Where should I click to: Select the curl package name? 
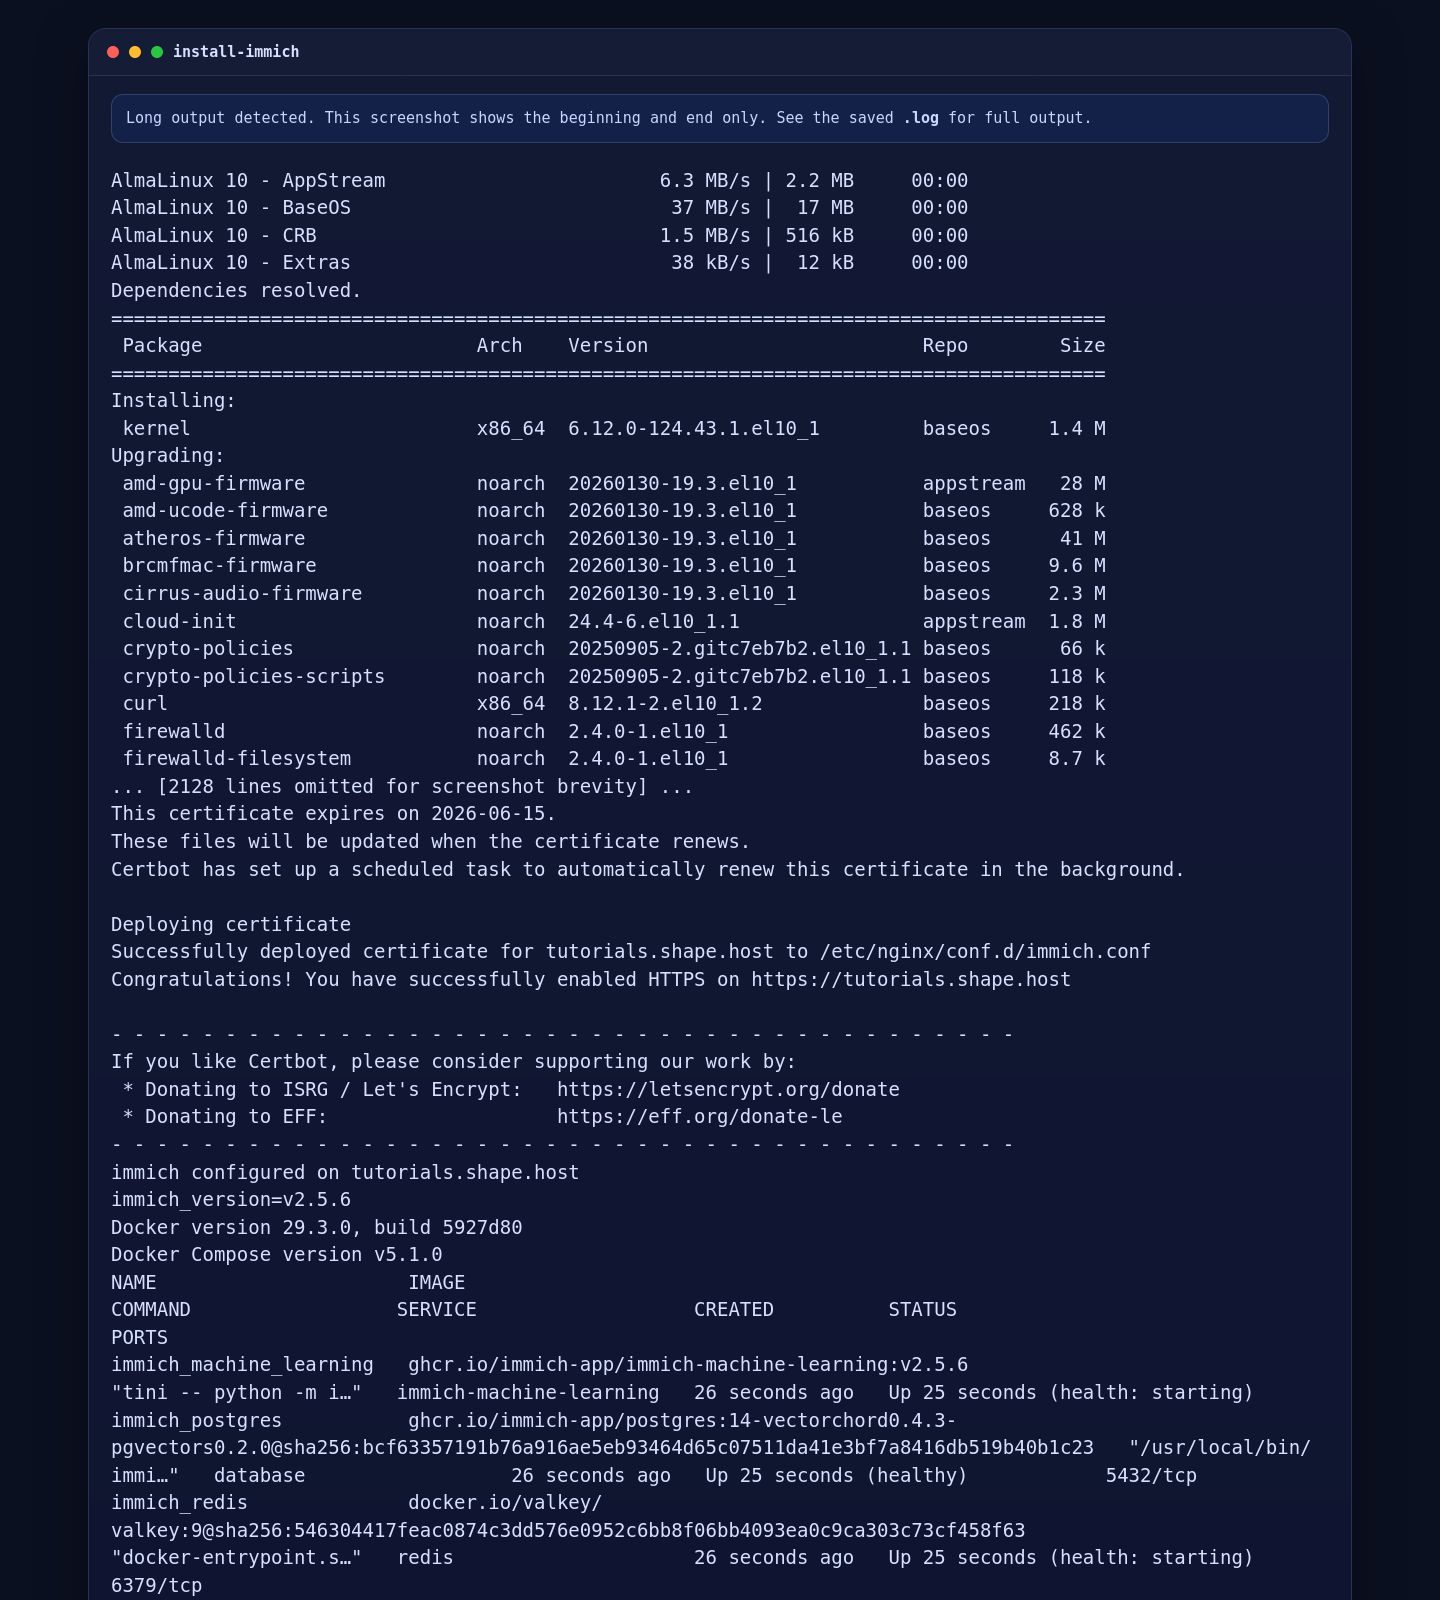click(145, 704)
